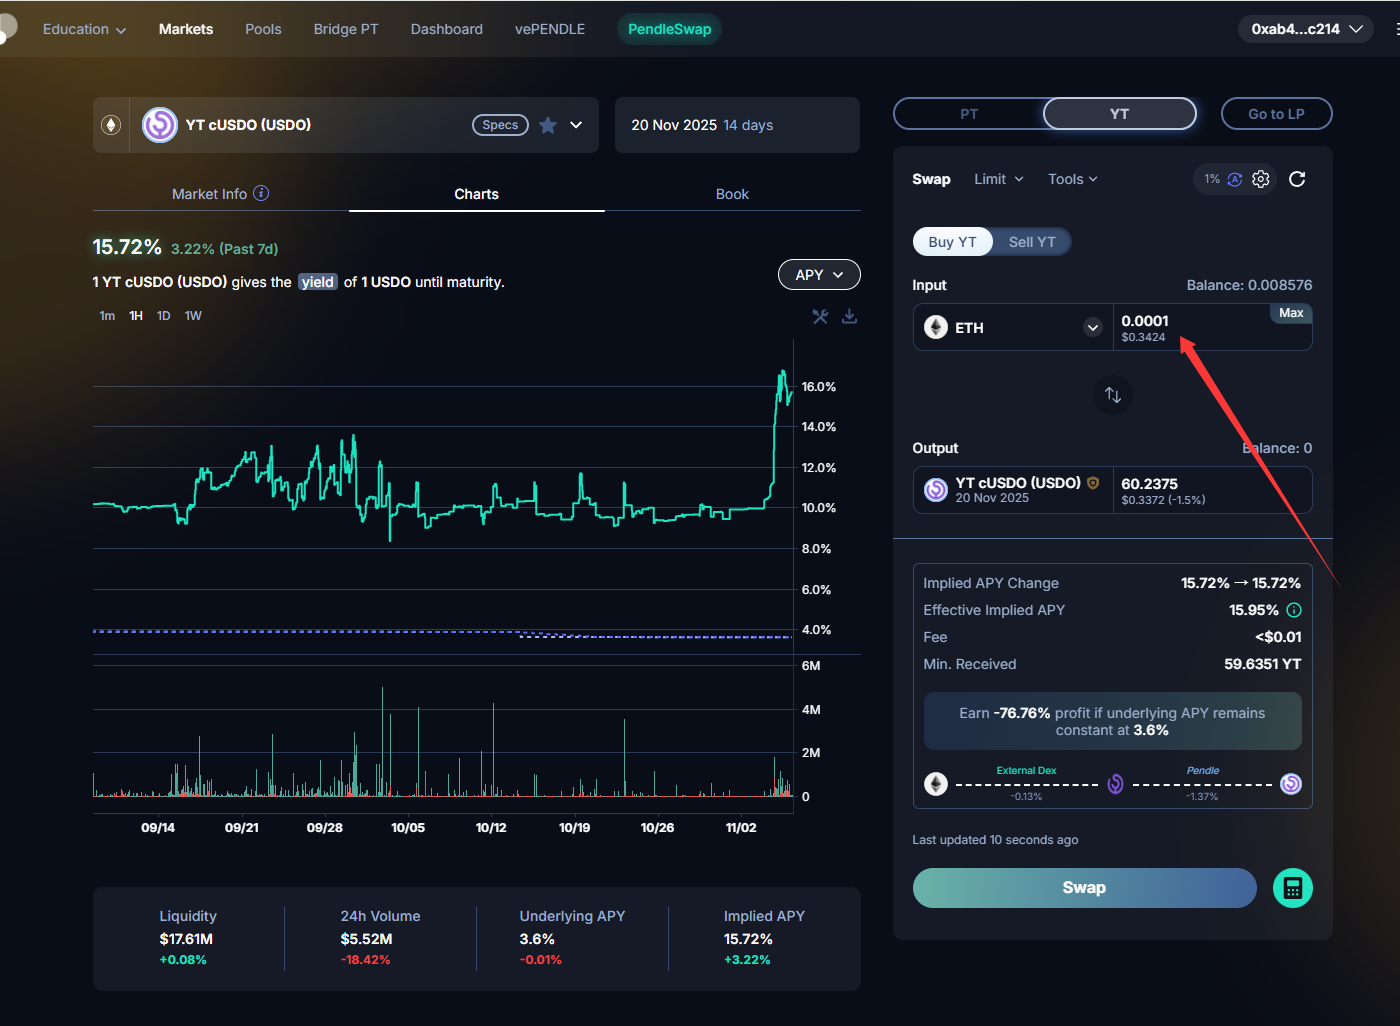Click the swap direction arrows icon
Screen dimensions: 1400x1026
pyautogui.click(x=1112, y=395)
